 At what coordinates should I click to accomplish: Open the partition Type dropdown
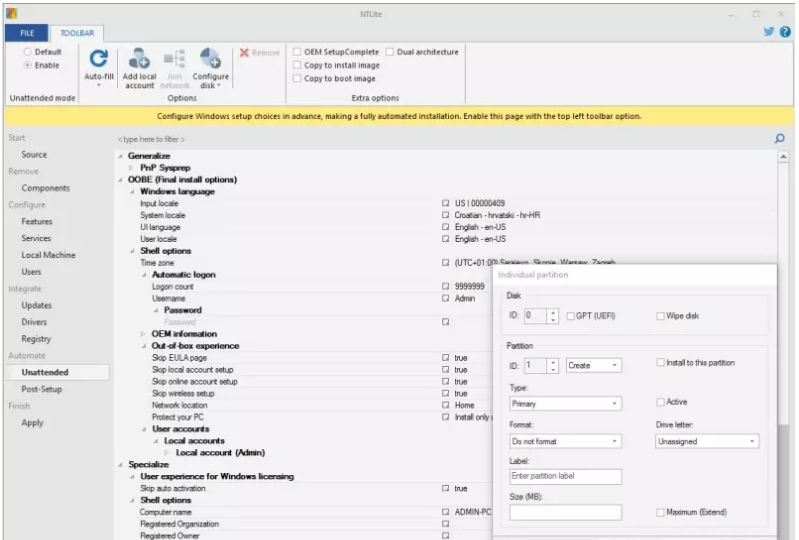pos(564,404)
